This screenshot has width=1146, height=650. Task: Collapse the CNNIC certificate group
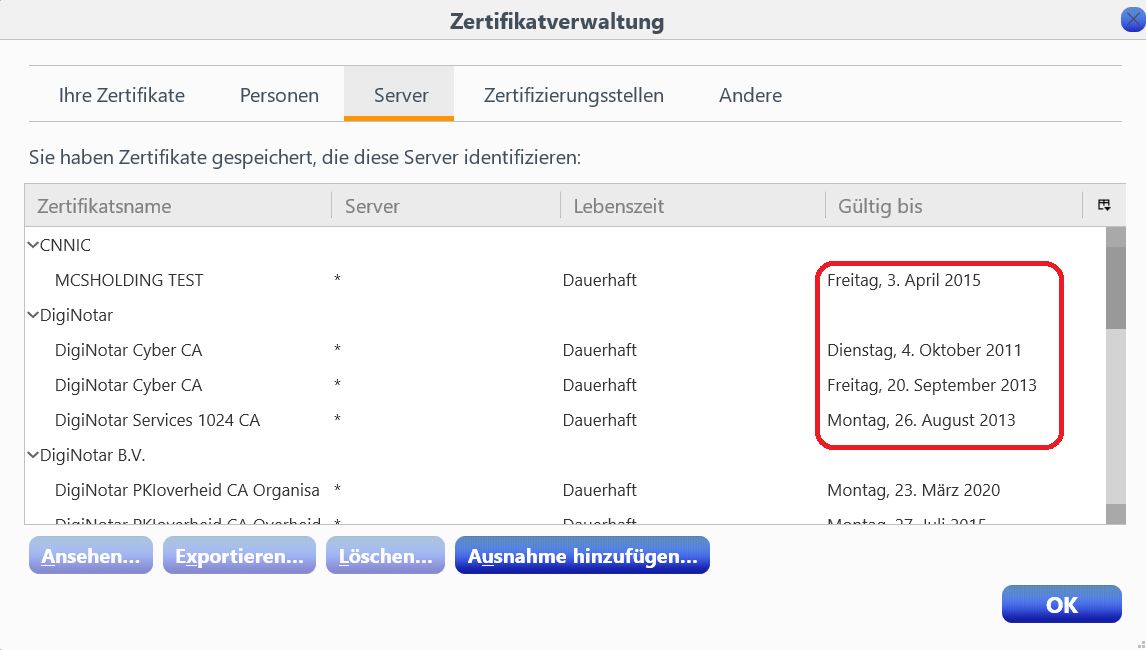(33, 245)
